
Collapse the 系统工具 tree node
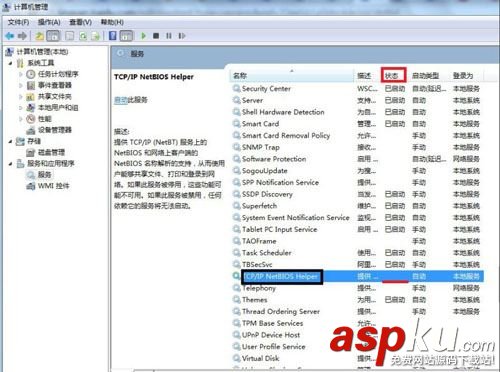[11, 63]
